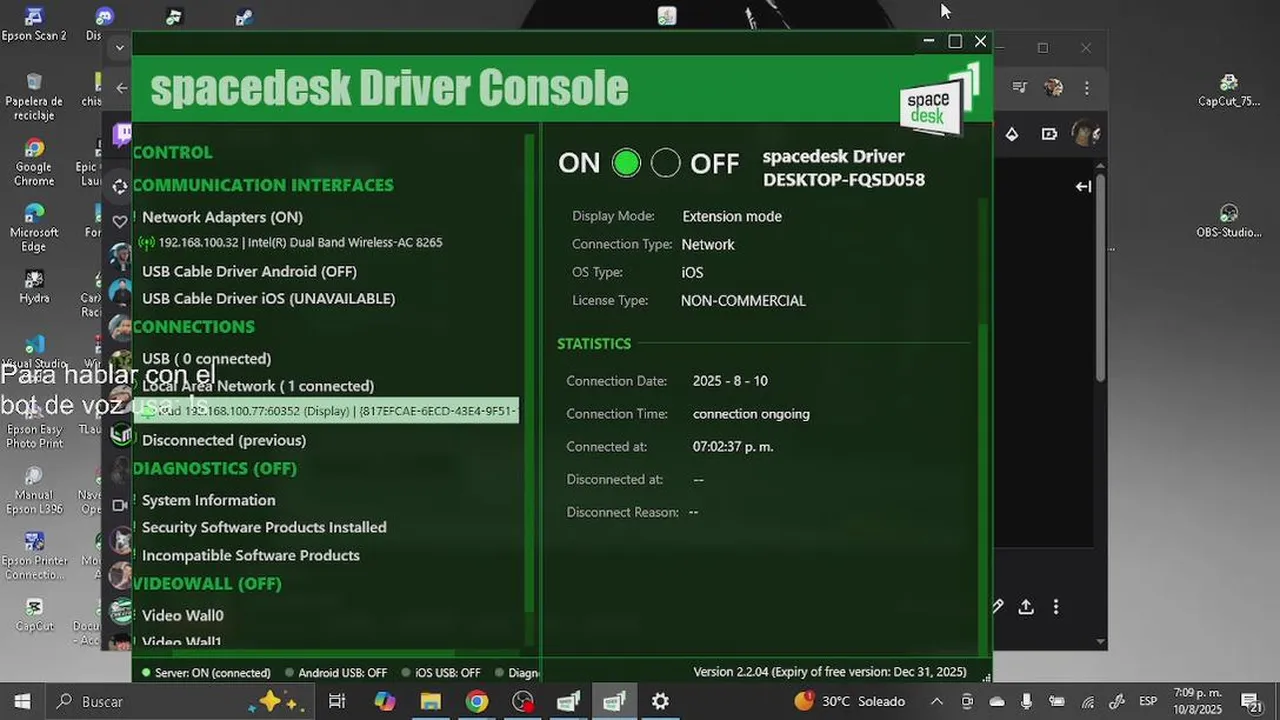Expand the VIDEOWALL (OFF) section

(207, 583)
